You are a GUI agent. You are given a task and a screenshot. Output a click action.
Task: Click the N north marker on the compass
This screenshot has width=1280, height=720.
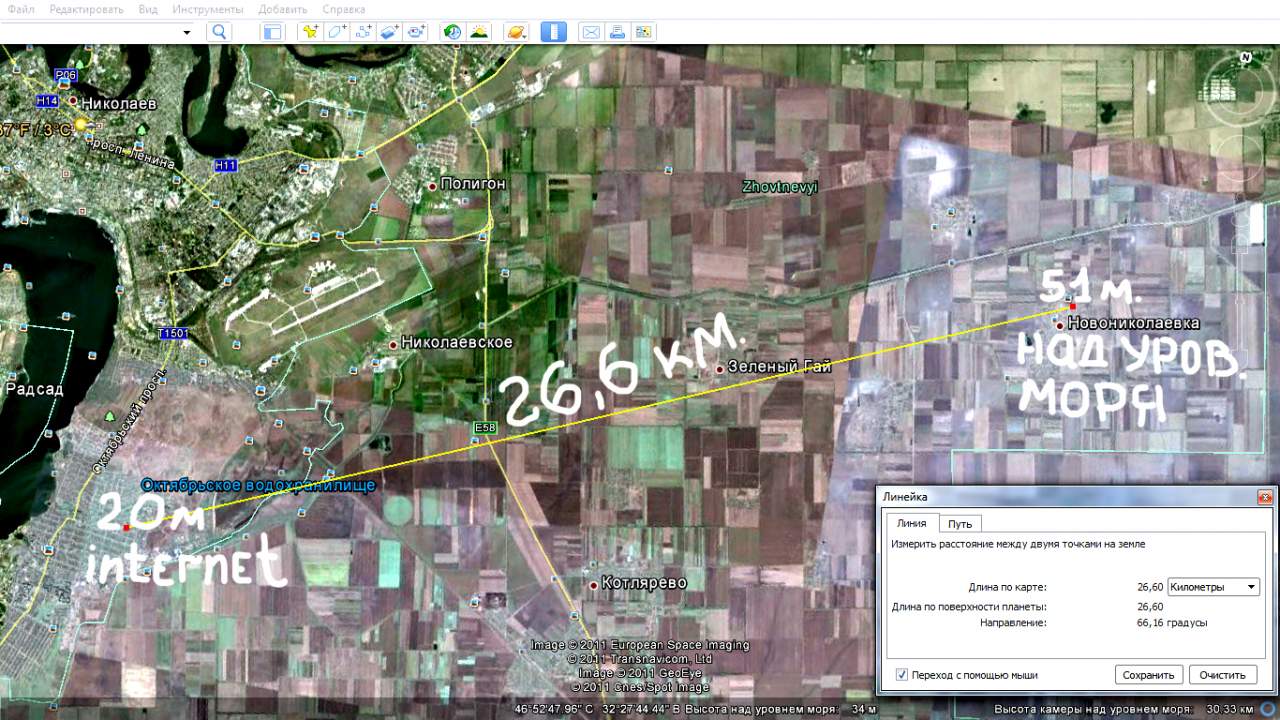[x=1246, y=58]
